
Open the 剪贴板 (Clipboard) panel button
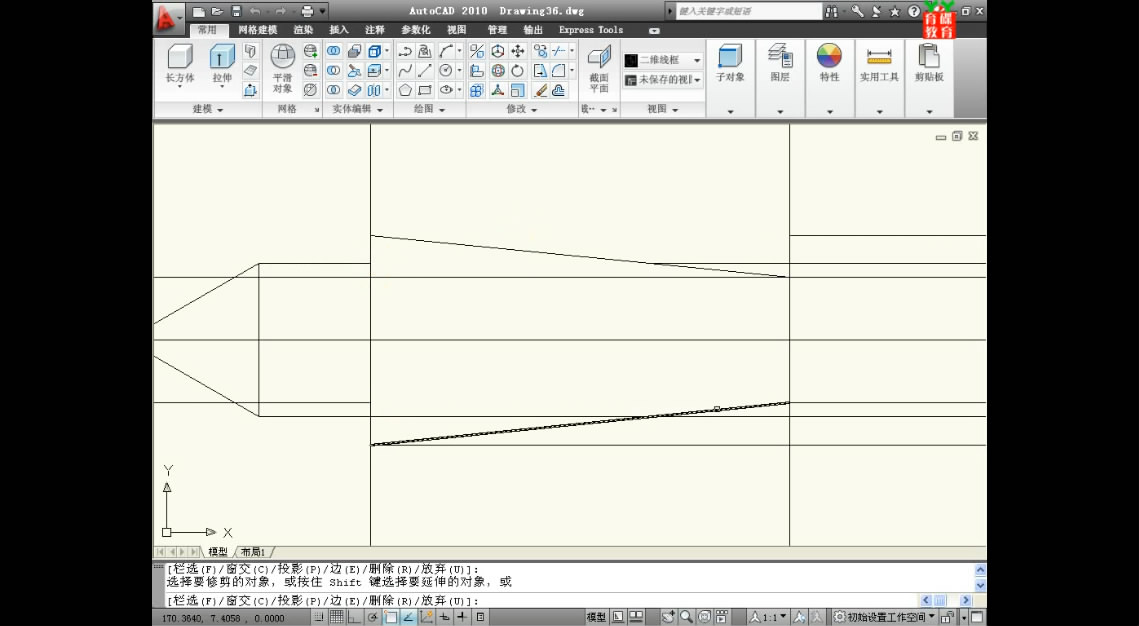[929, 78]
